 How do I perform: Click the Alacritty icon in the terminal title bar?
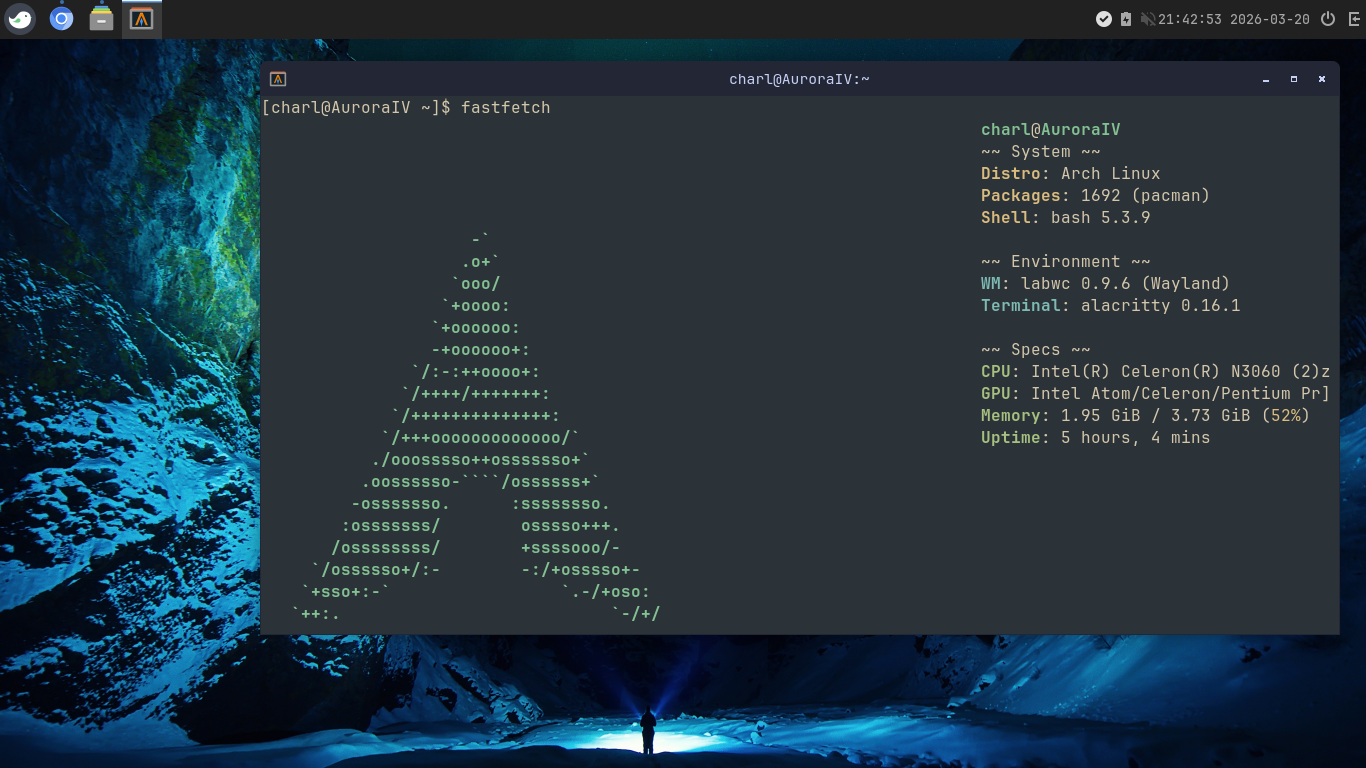tap(277, 78)
